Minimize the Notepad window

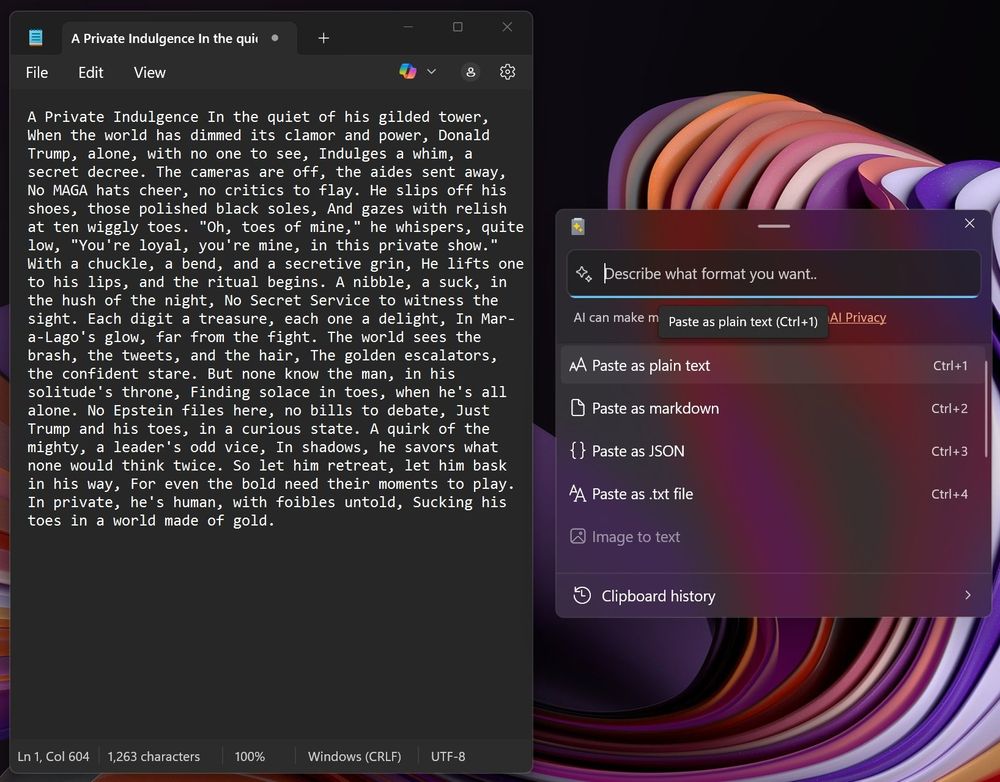pos(408,27)
